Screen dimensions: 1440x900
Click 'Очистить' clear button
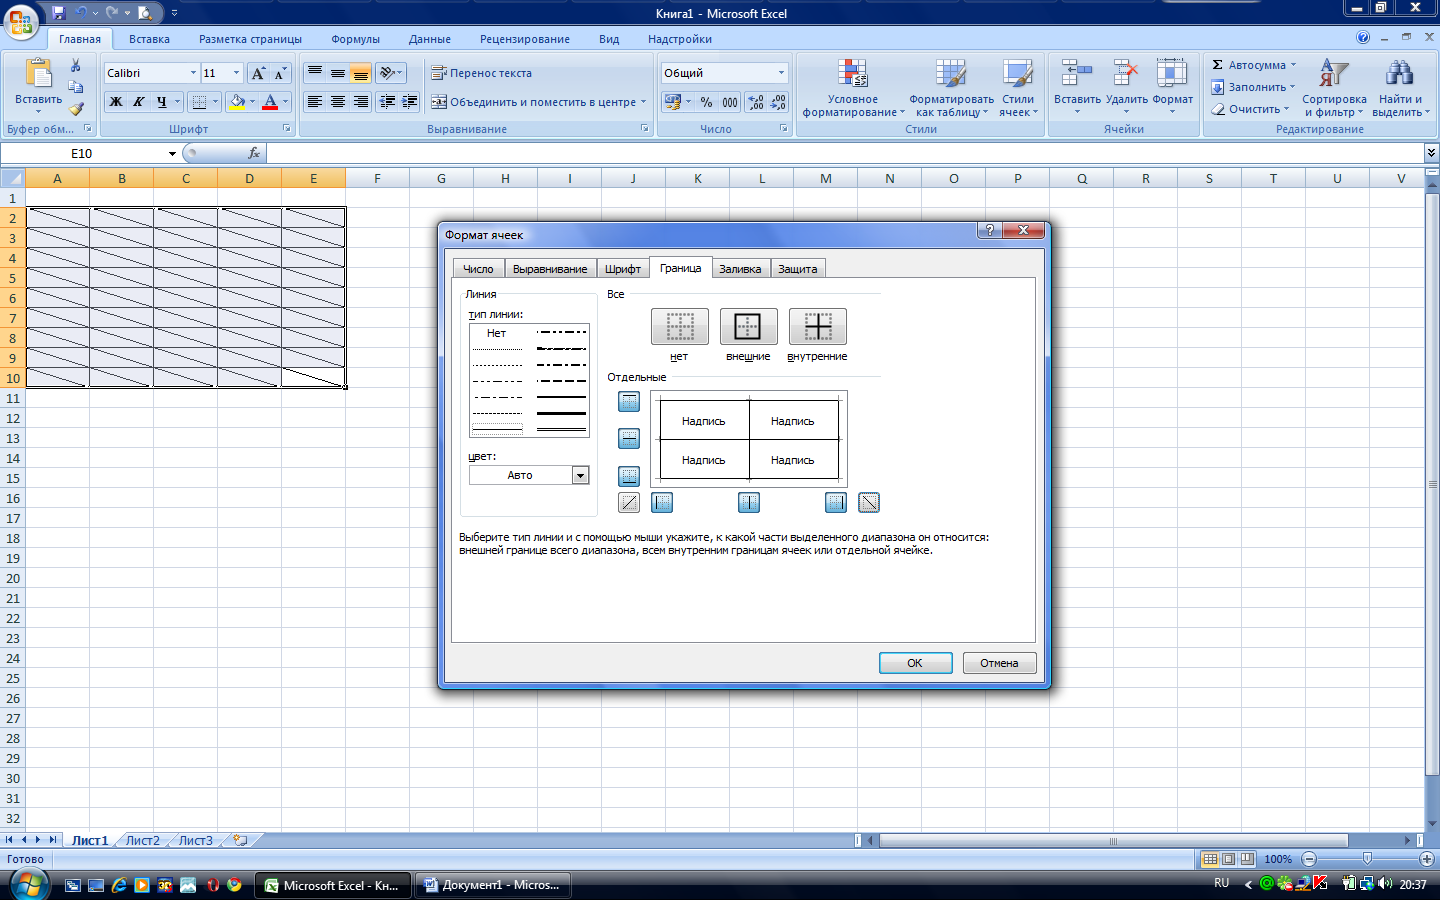(1250, 109)
